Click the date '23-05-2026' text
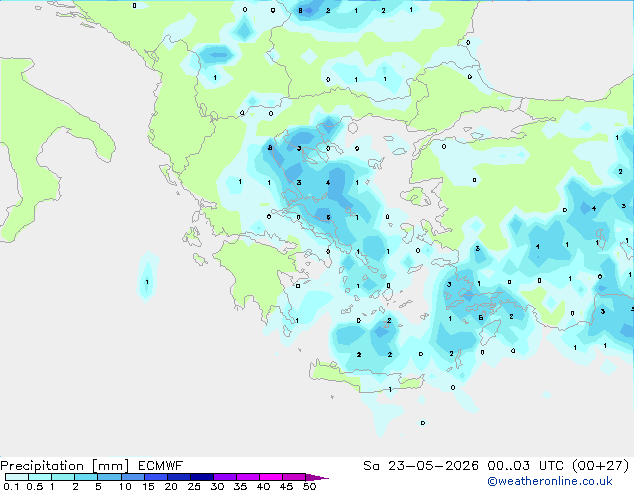Image resolution: width=634 pixels, height=490 pixels. click(x=433, y=466)
